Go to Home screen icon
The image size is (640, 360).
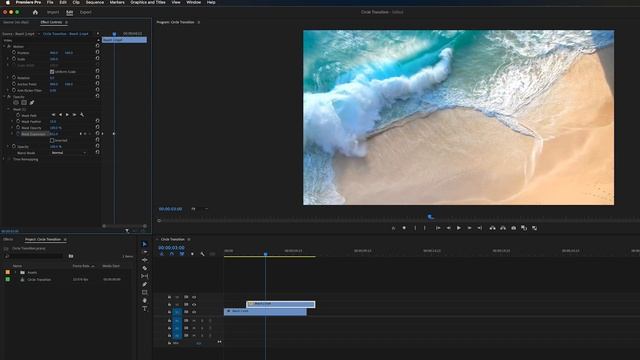pyautogui.click(x=35, y=12)
